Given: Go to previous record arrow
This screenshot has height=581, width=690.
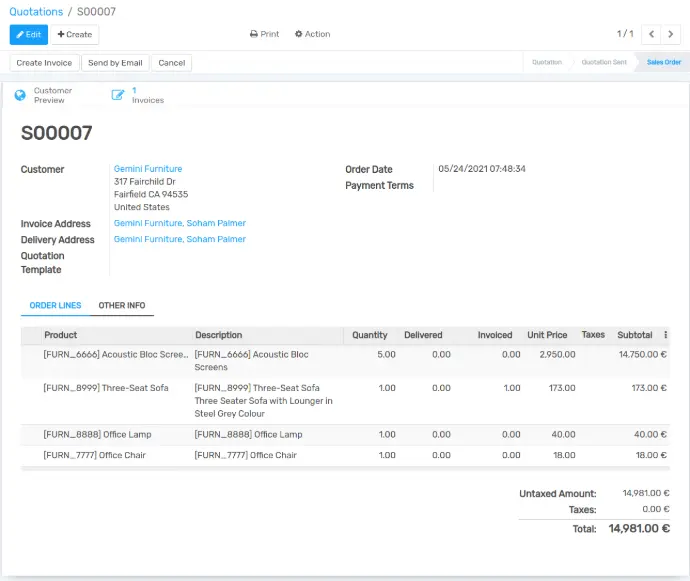Looking at the screenshot, I should click(651, 34).
